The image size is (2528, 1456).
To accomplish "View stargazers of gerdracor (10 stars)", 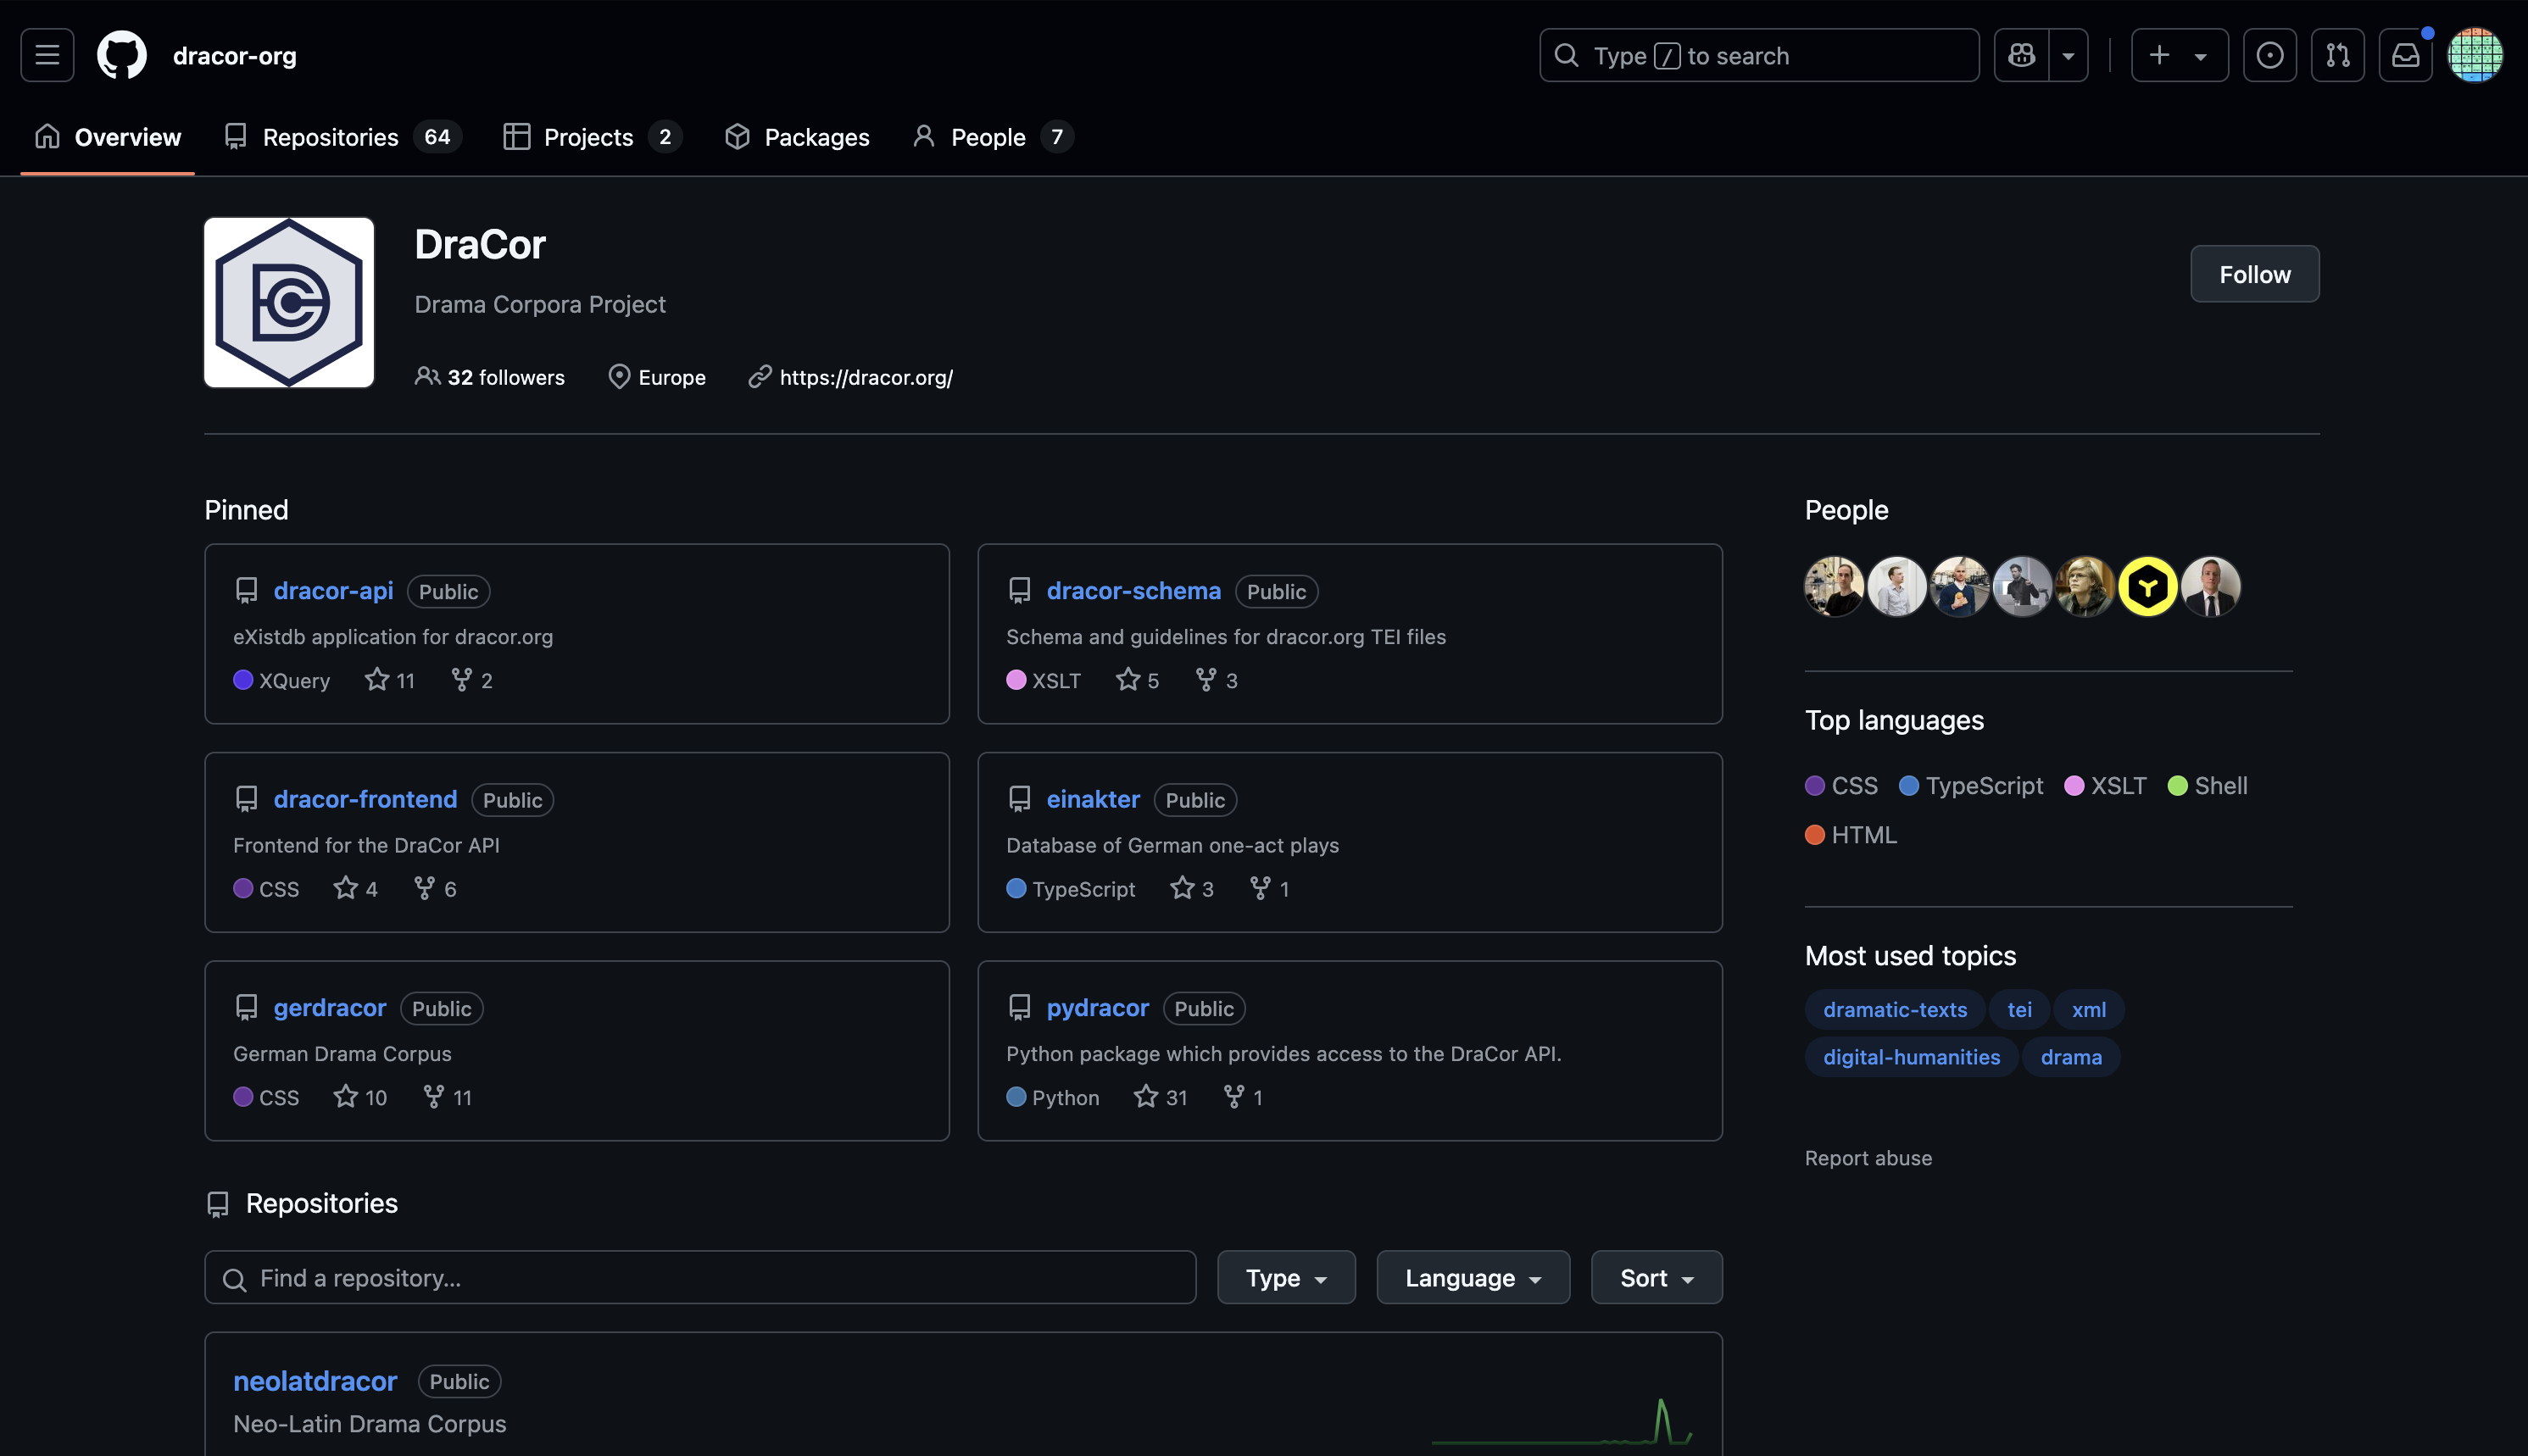I will click(x=360, y=1097).
